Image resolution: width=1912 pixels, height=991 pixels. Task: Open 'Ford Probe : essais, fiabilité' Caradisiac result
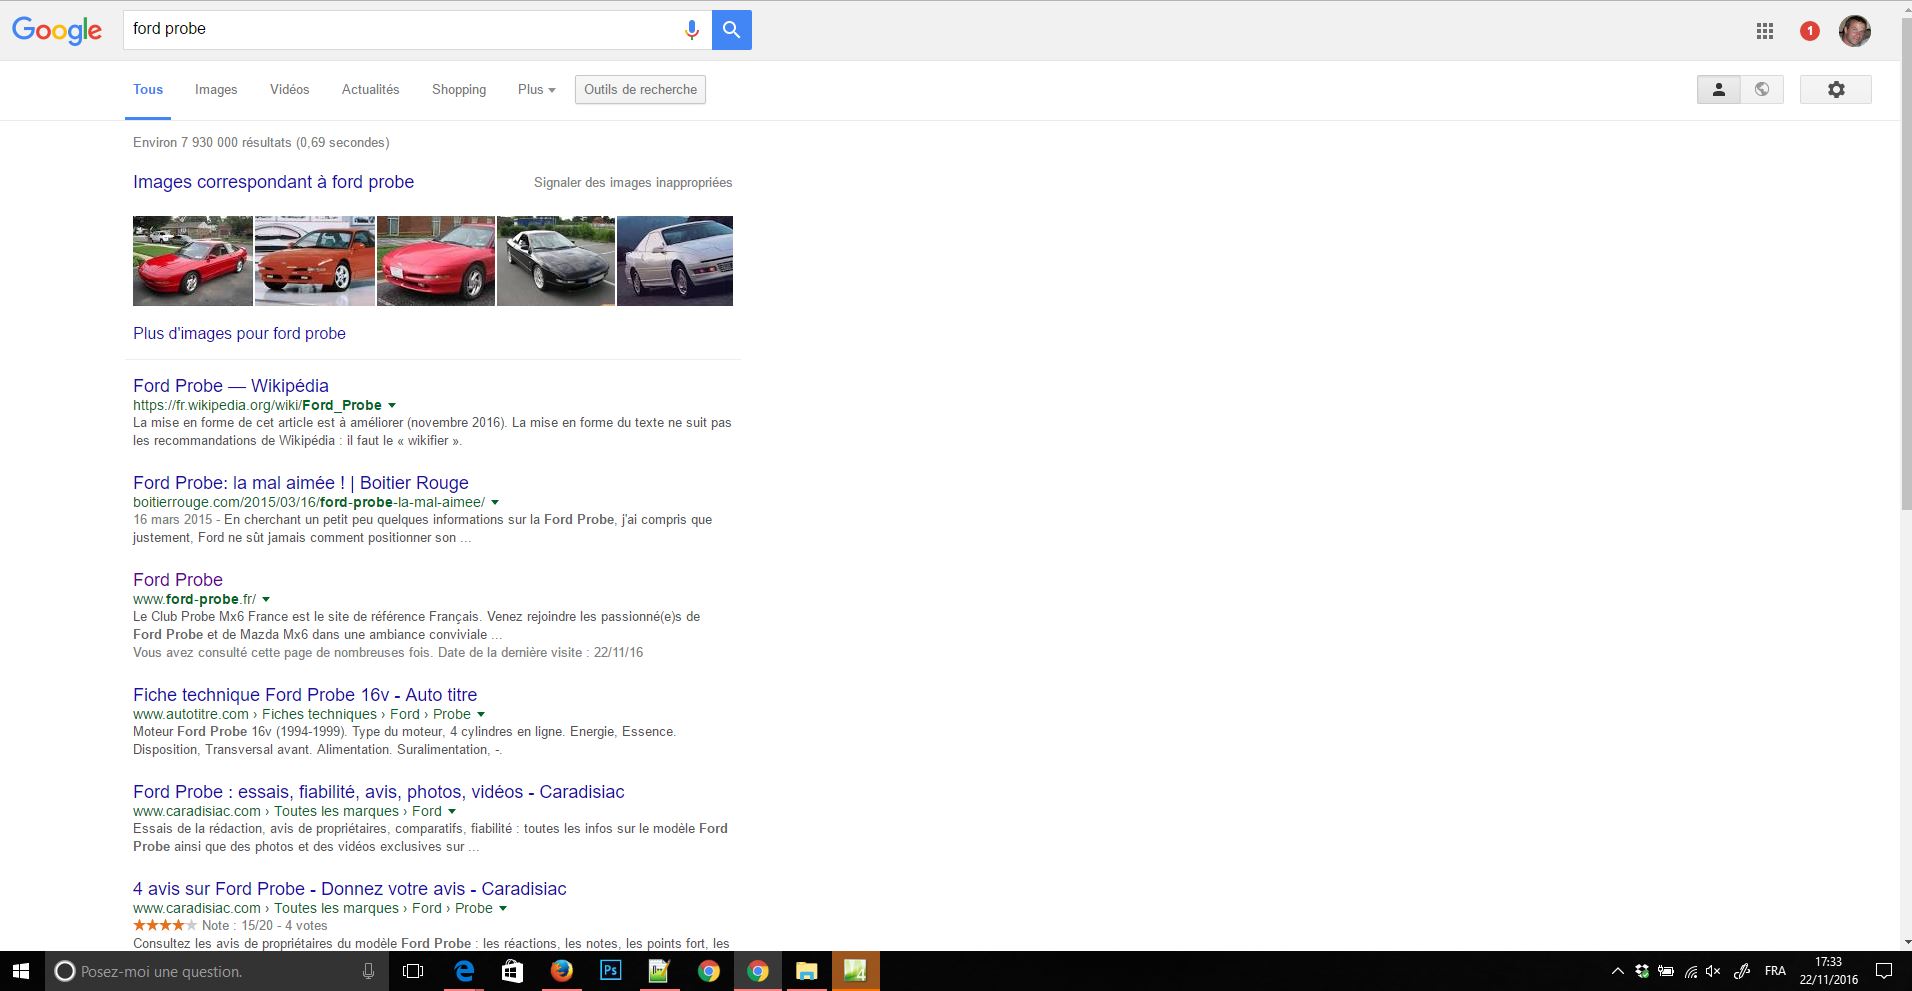coord(379,791)
